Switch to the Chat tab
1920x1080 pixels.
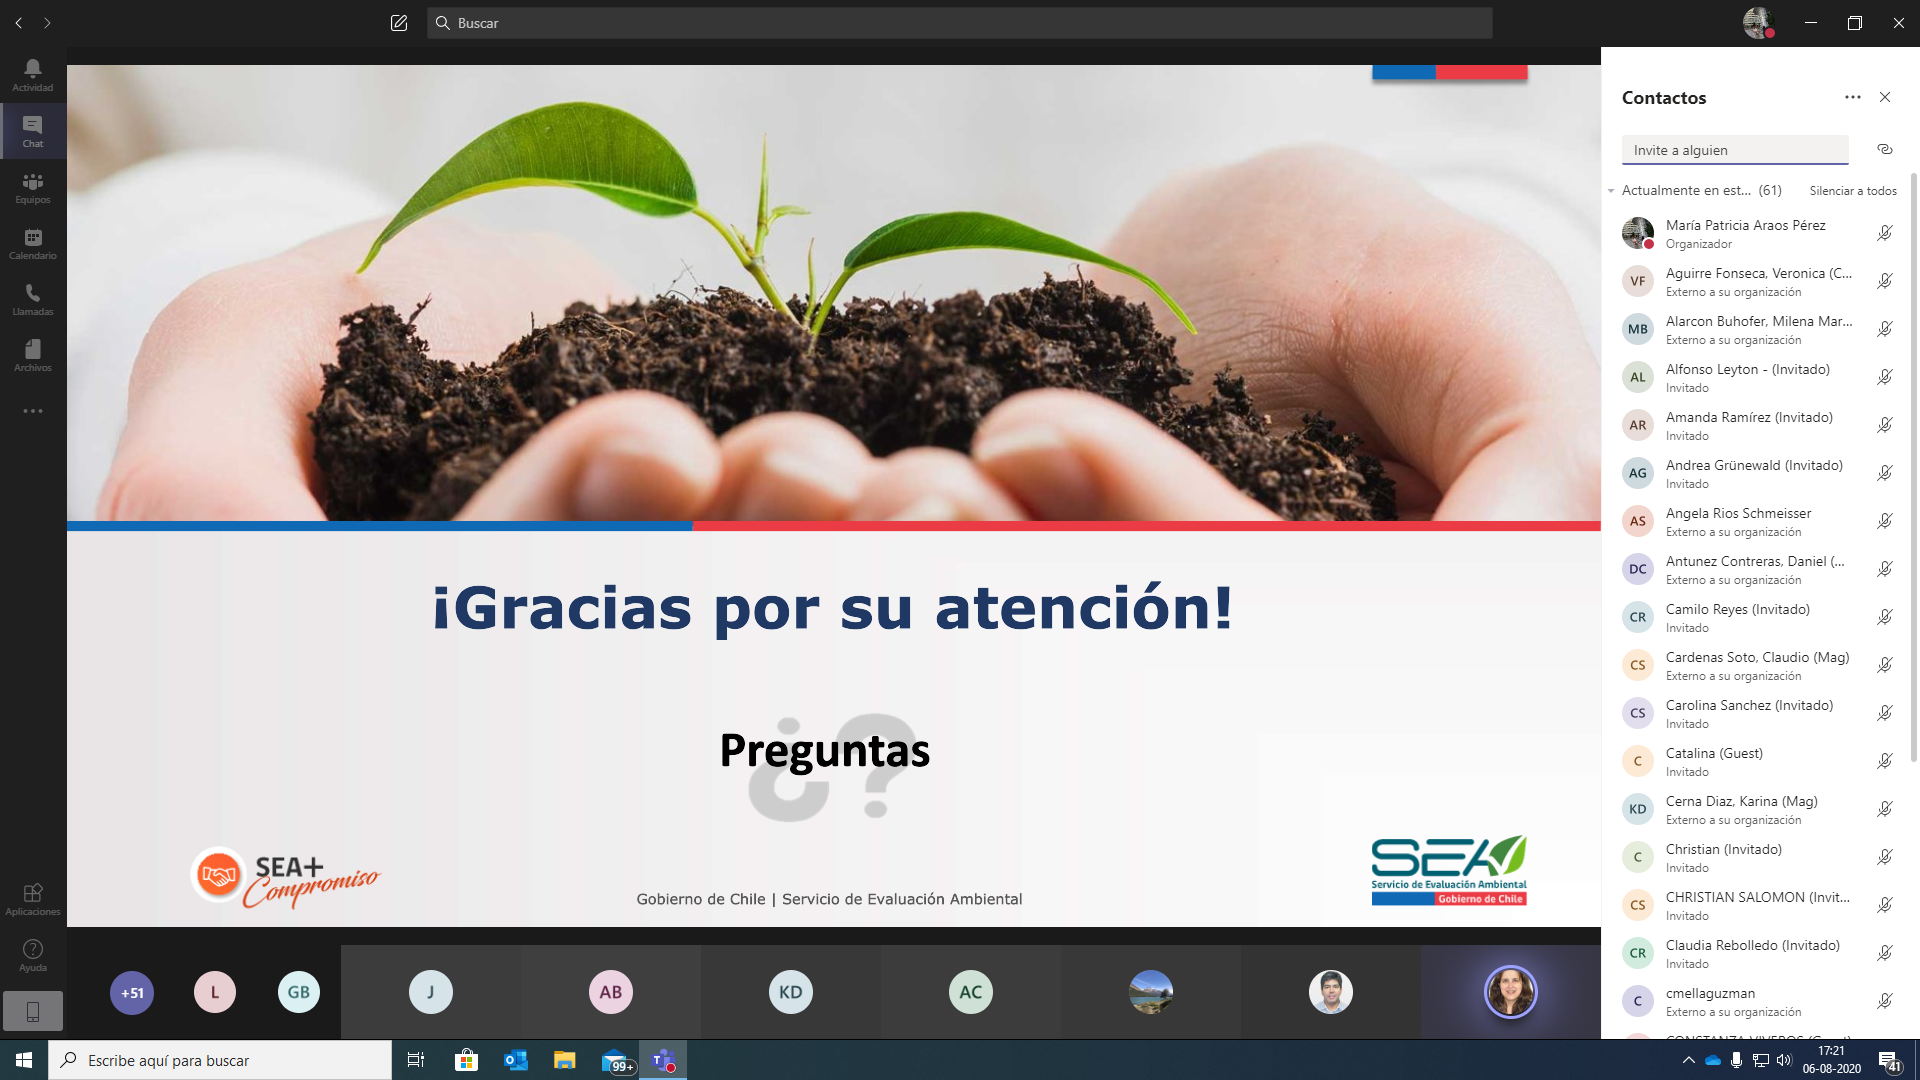point(33,131)
